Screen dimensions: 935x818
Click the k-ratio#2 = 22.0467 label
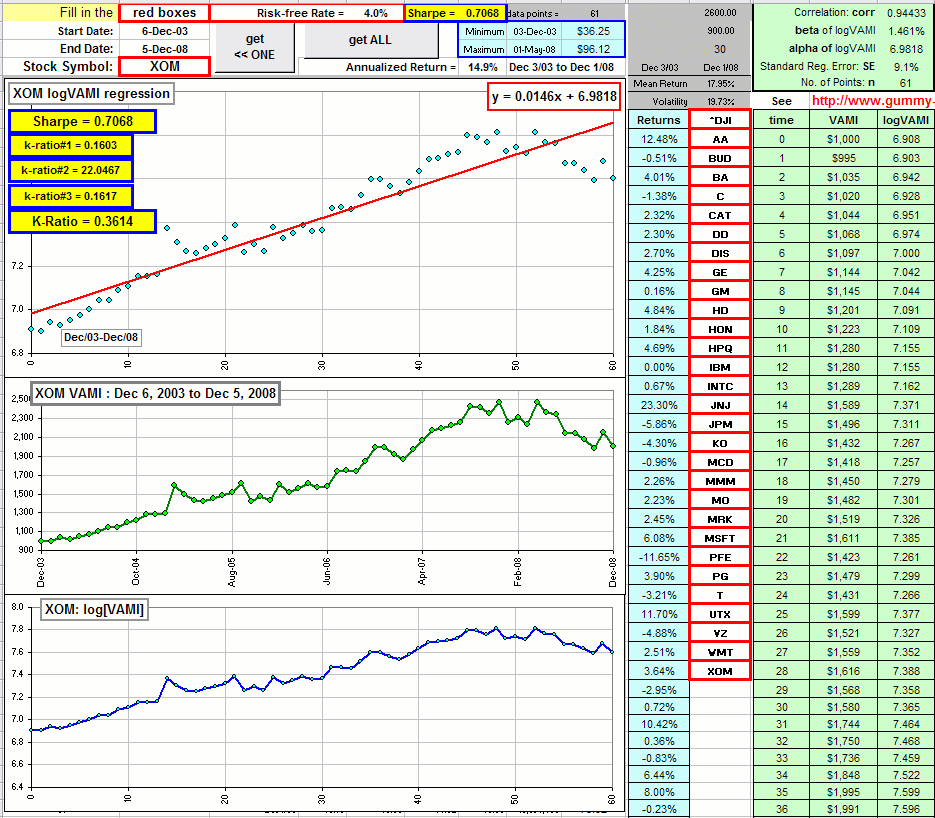pyautogui.click(x=70, y=171)
